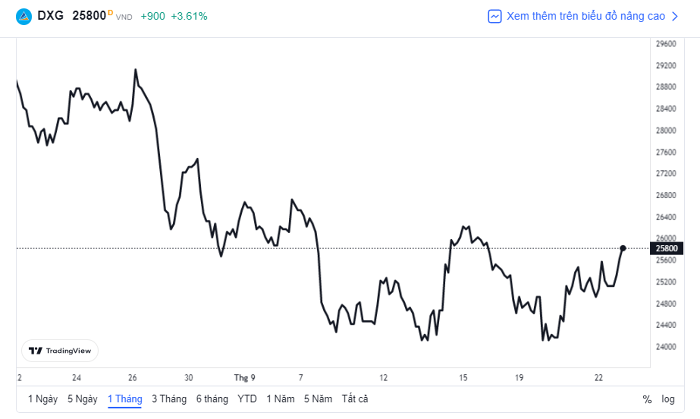This screenshot has height=419, width=700.
Task: Click the 'Thg 9' date axis label
Action: point(245,378)
